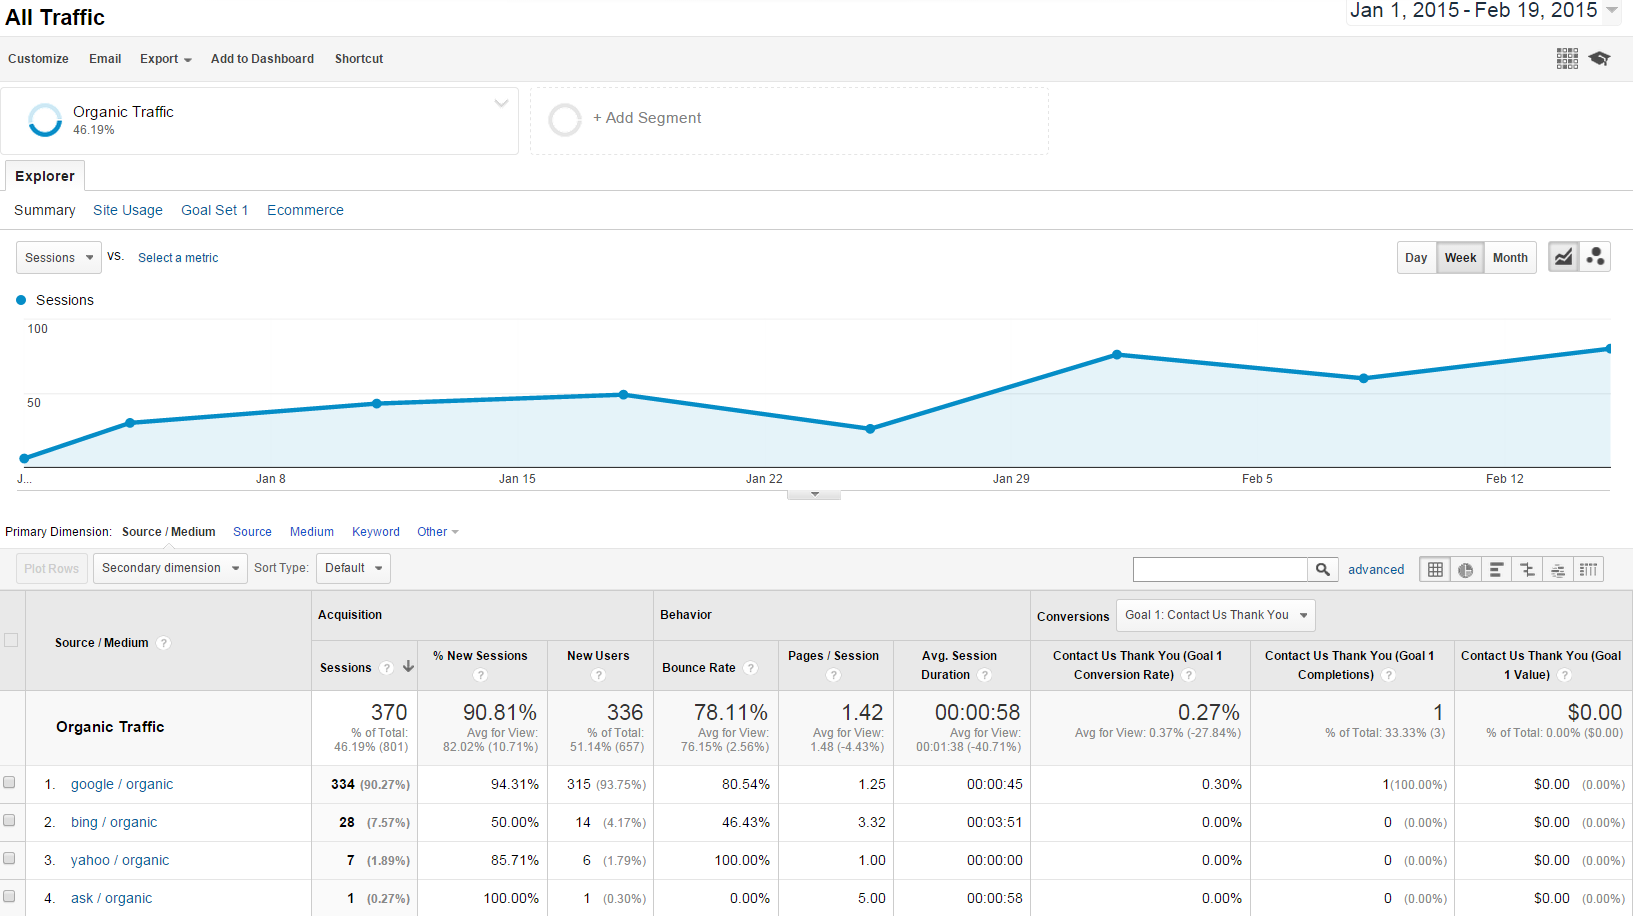The height and width of the screenshot is (916, 1633).
Task: Select the Explorer tab
Action: 45,176
